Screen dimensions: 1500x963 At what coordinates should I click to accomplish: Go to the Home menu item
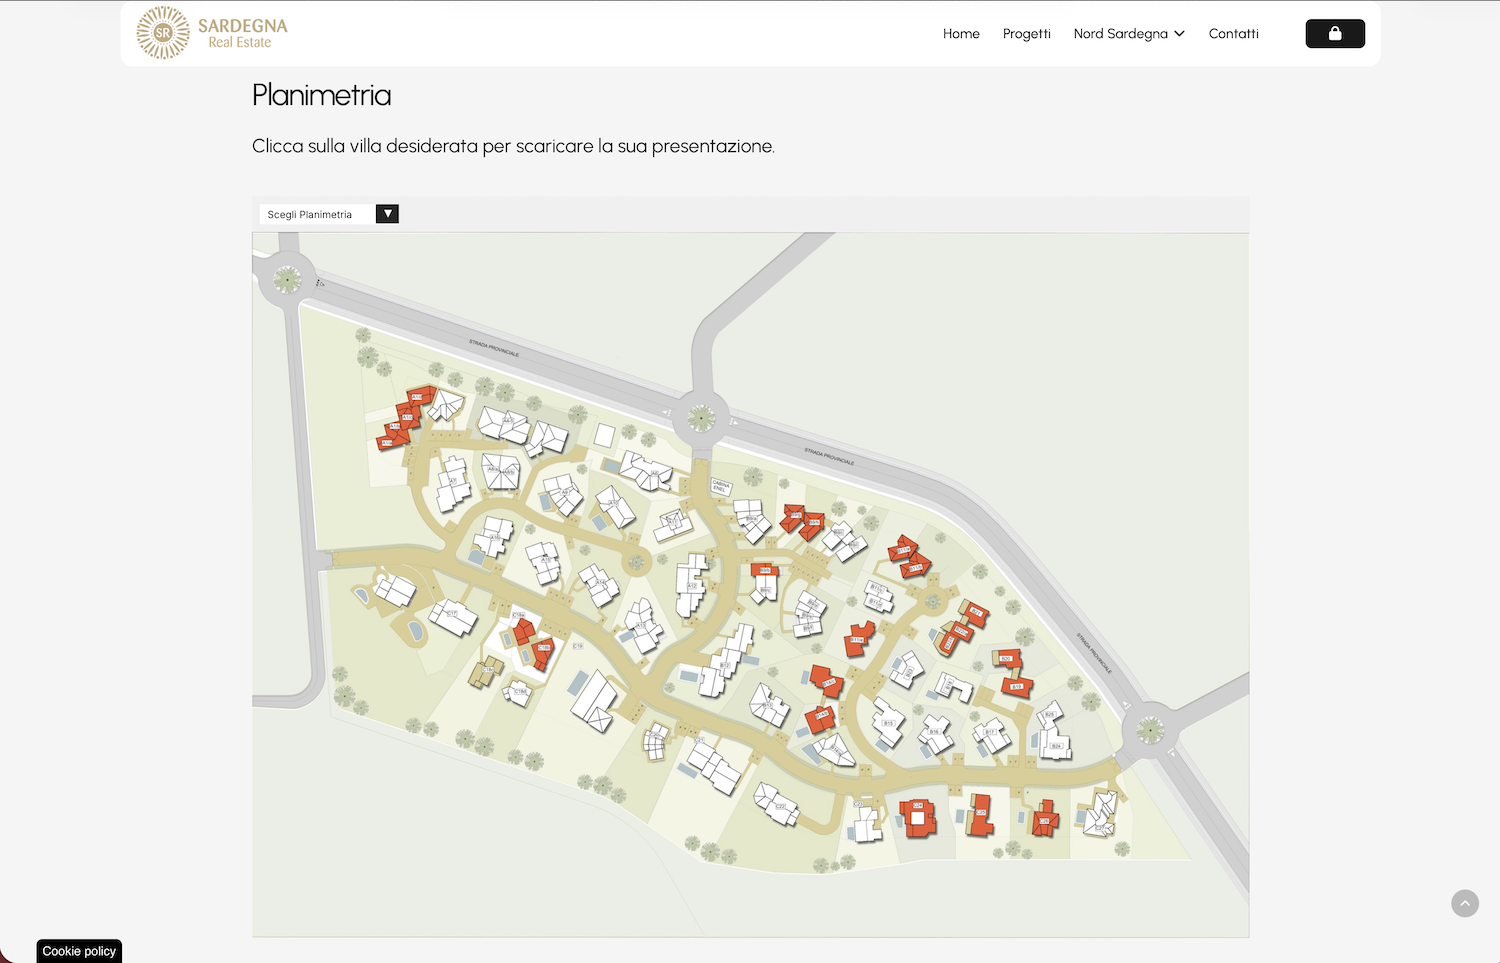tap(961, 34)
